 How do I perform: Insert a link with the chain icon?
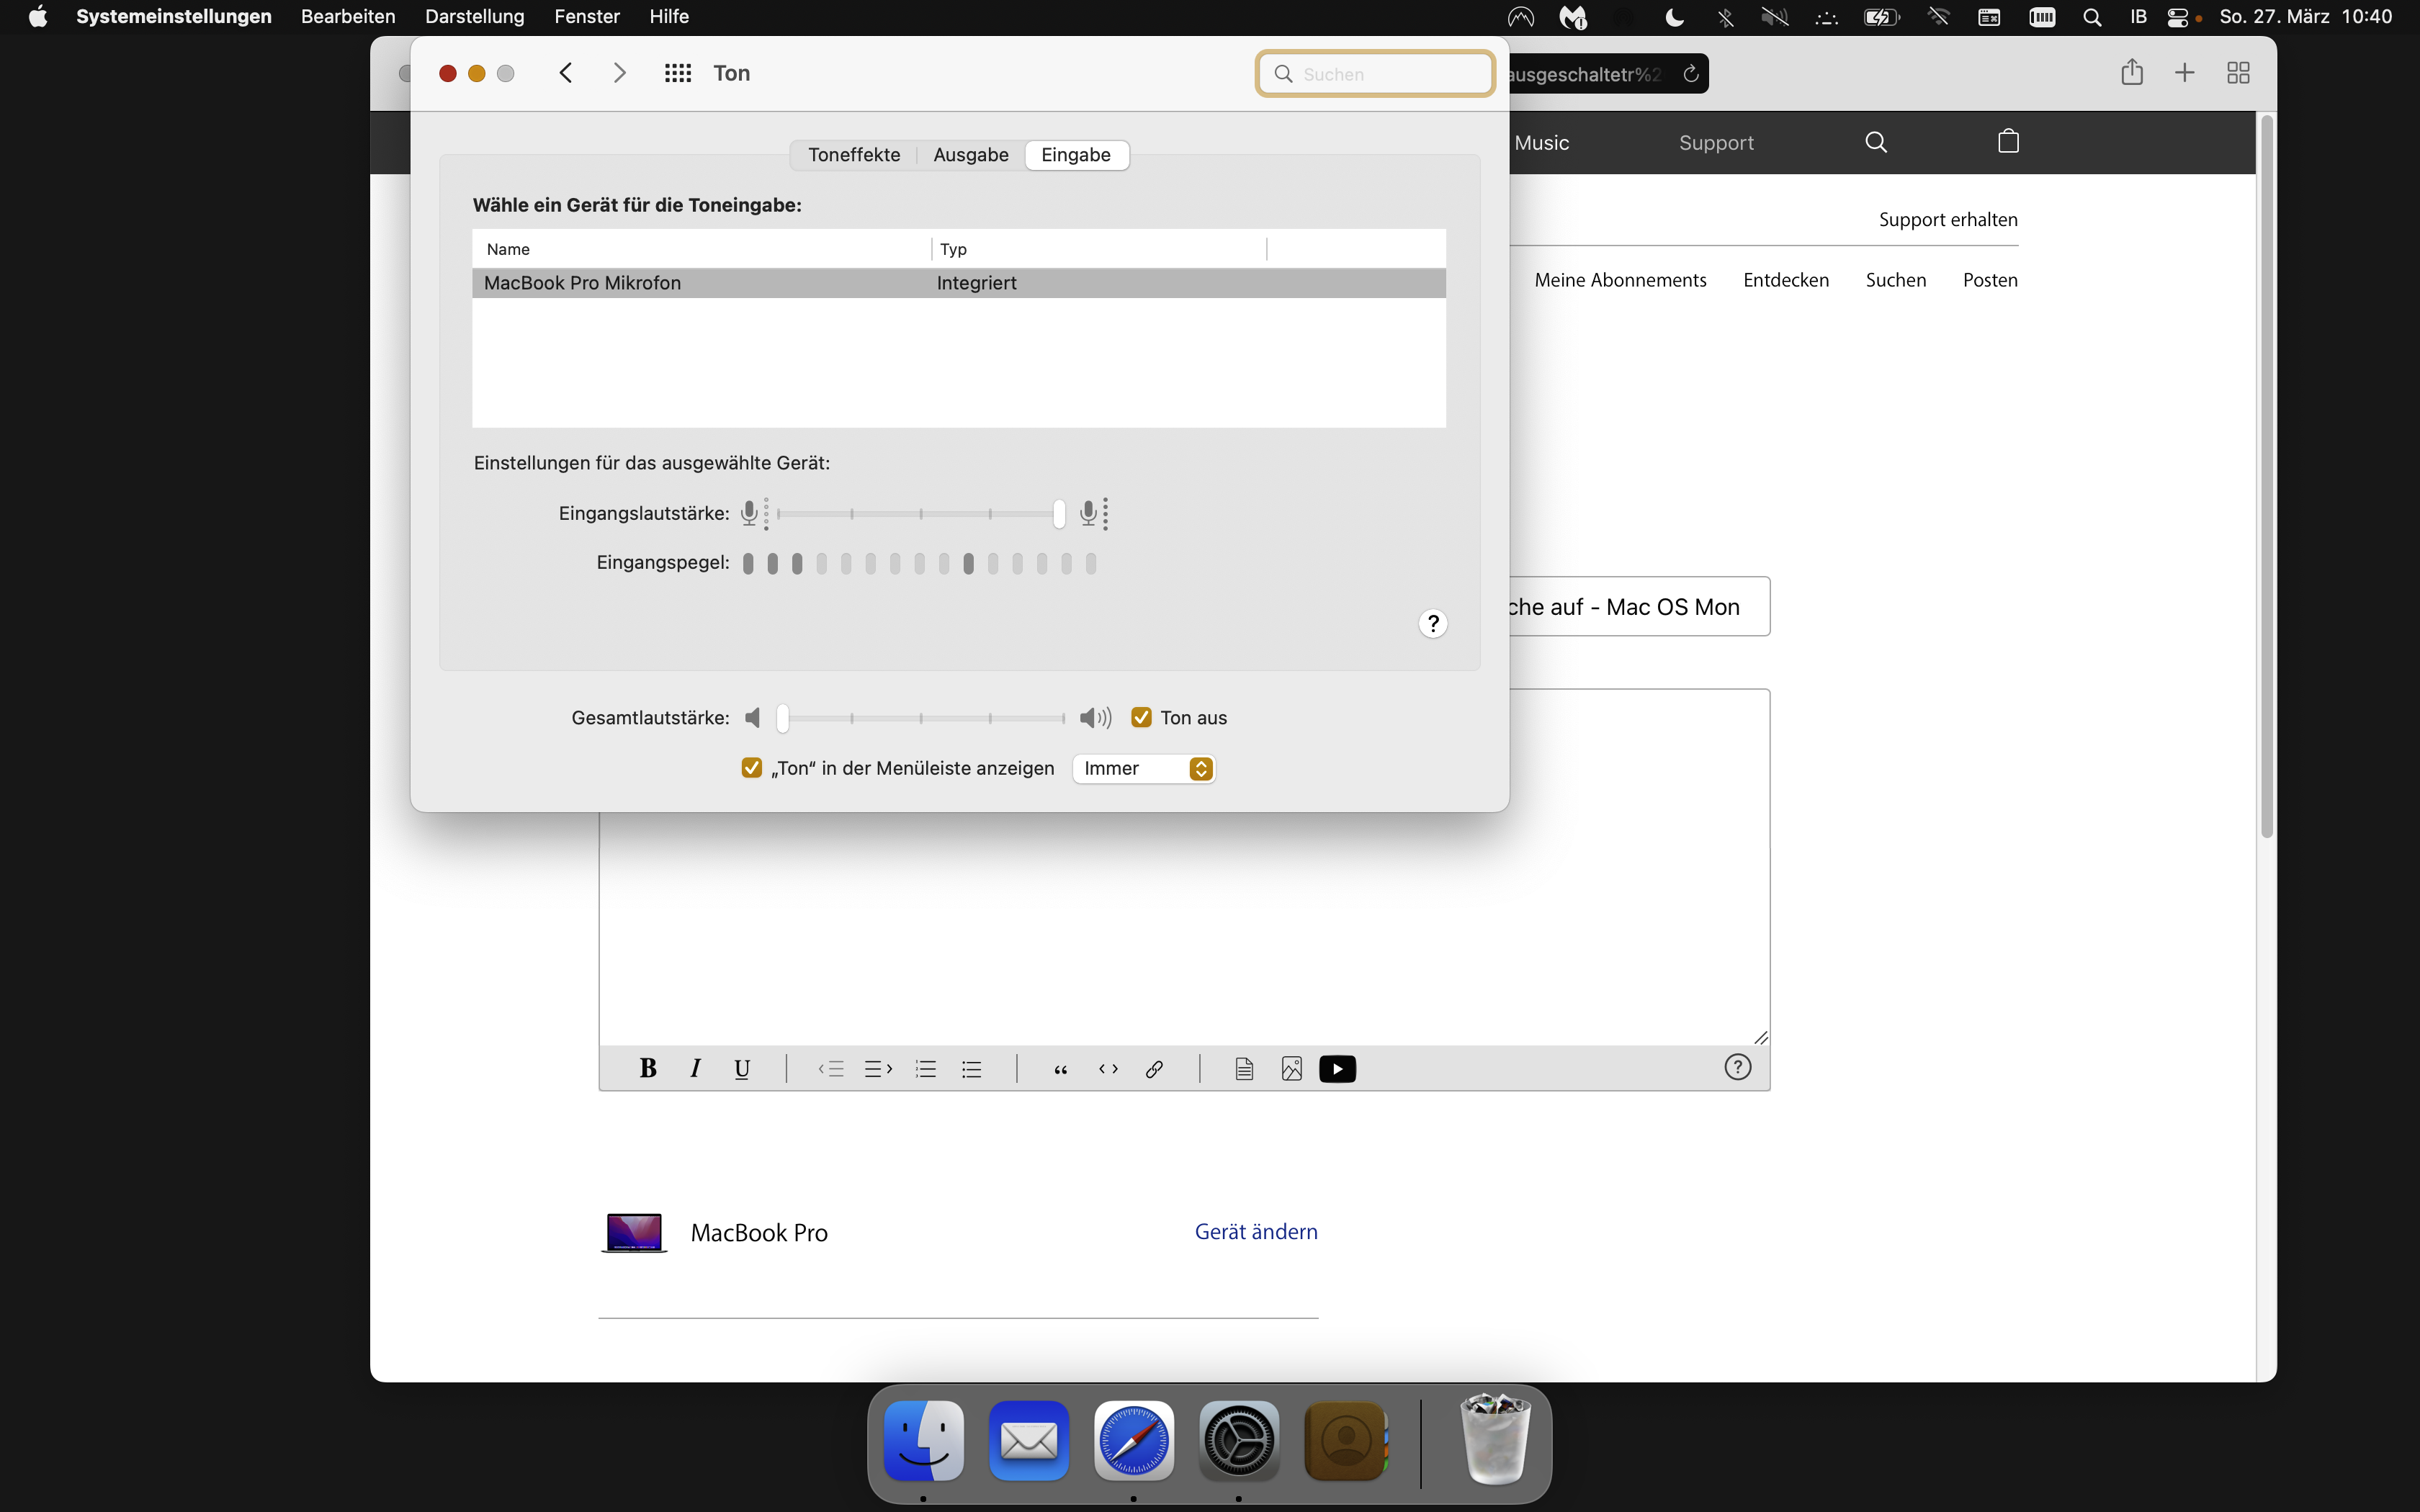[x=1154, y=1069]
